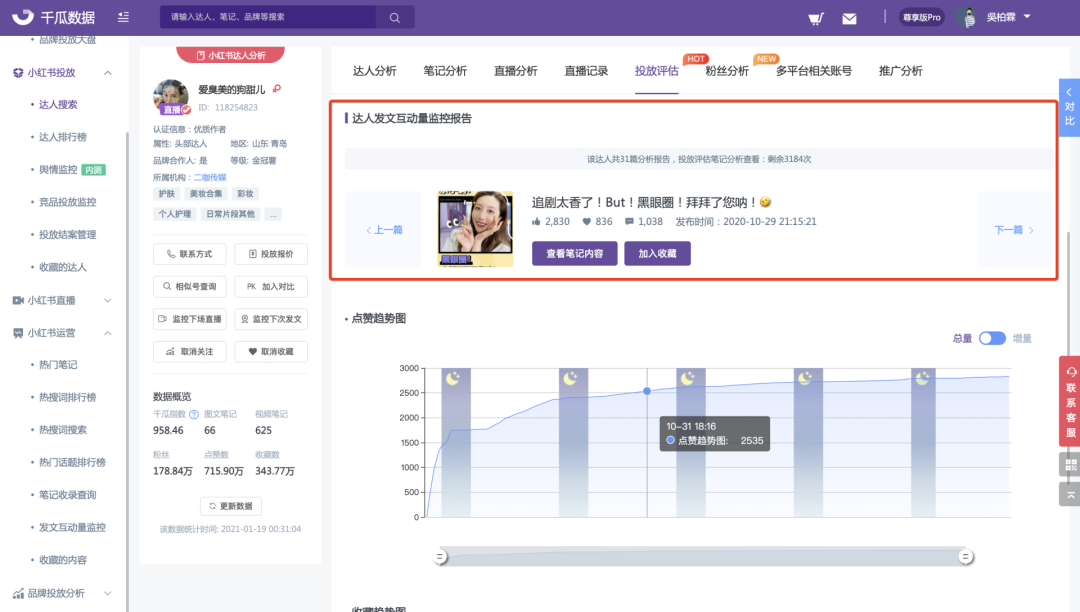The width and height of the screenshot is (1080, 612).
Task: Open 舆情监控 in sidebar
Action: point(58,169)
